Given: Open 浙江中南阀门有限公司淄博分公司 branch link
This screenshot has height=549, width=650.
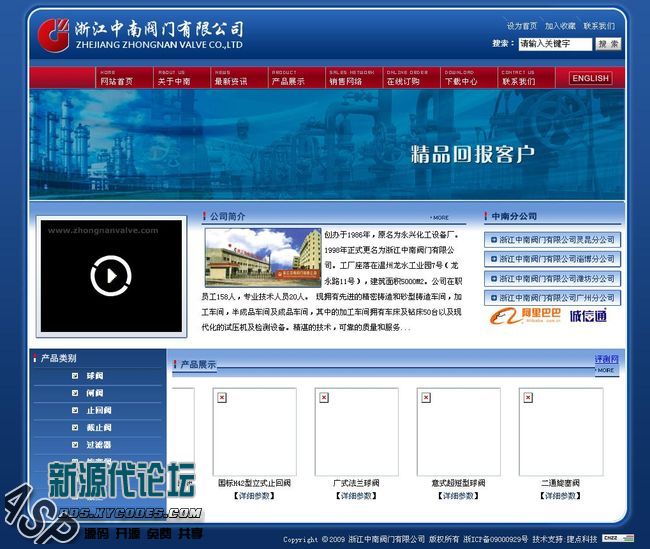Looking at the screenshot, I should (x=552, y=259).
